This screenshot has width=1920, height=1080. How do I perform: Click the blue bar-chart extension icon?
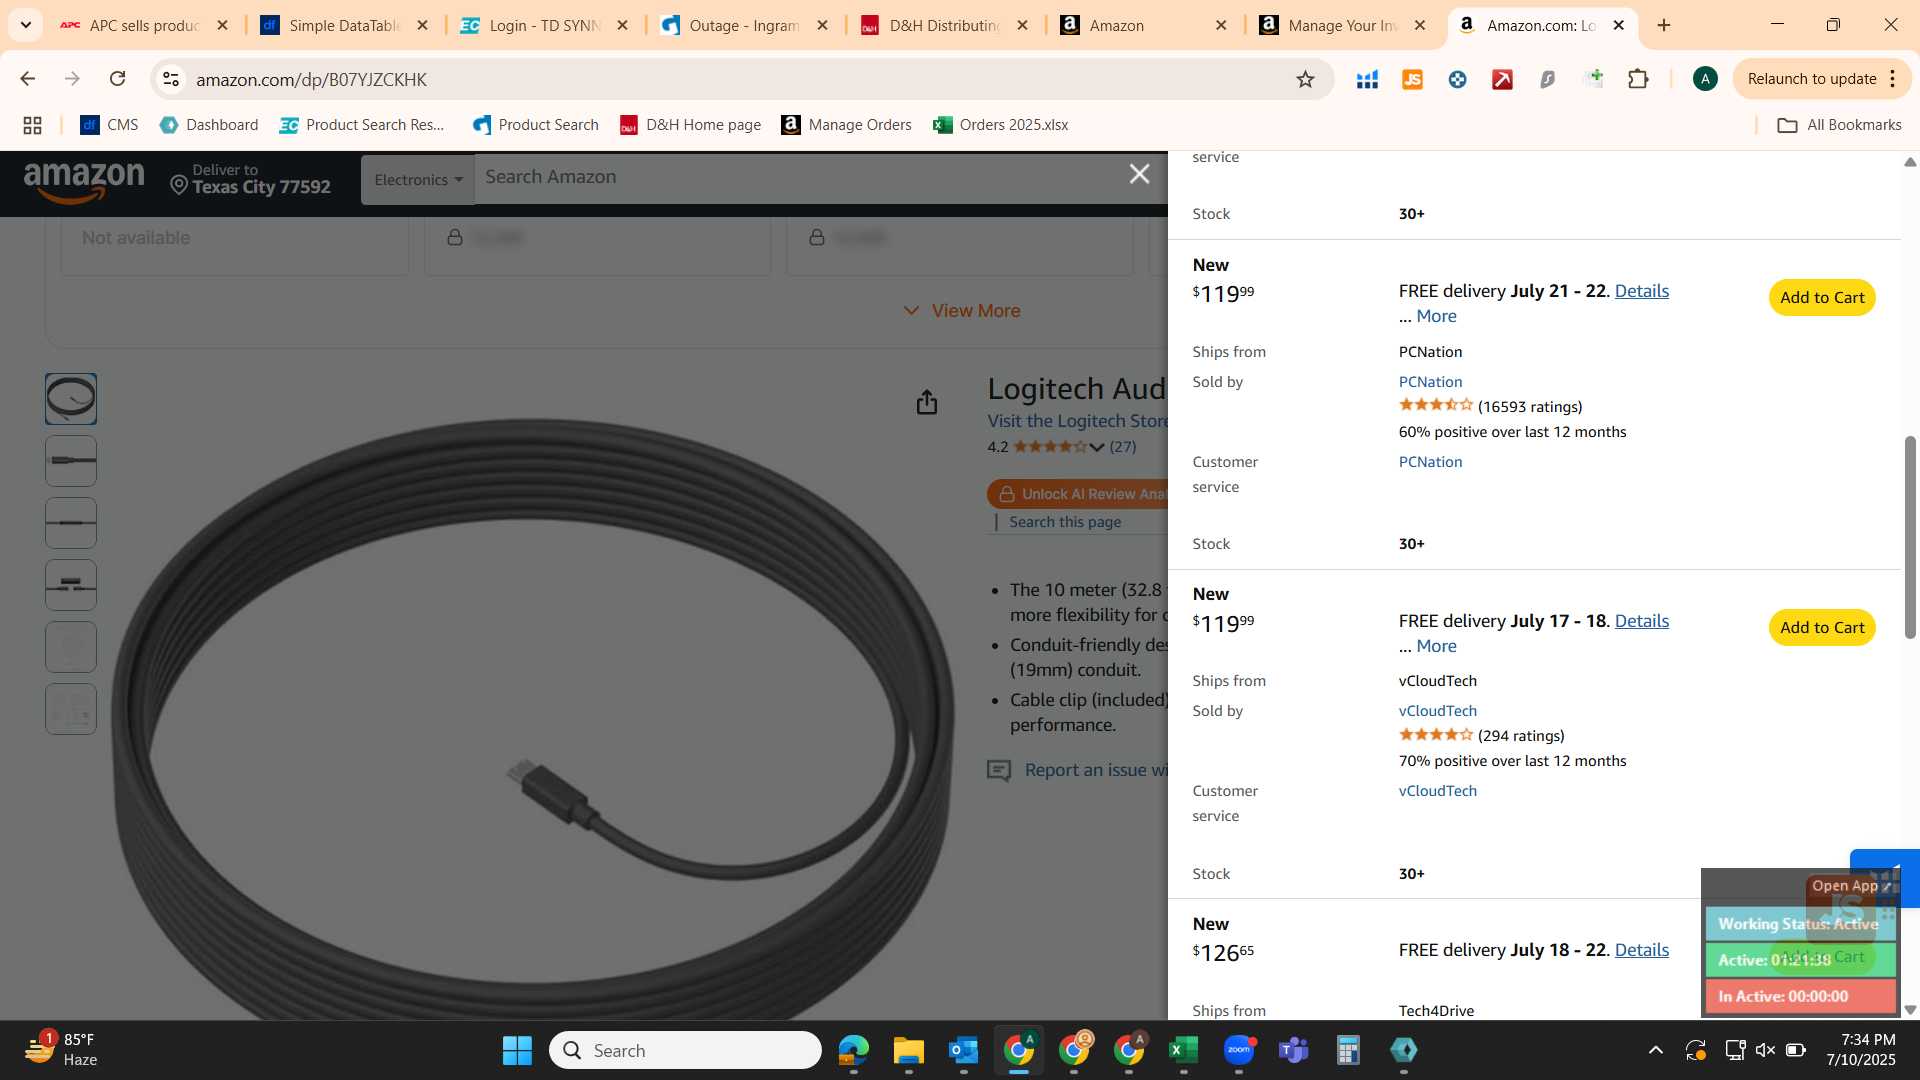(x=1367, y=79)
